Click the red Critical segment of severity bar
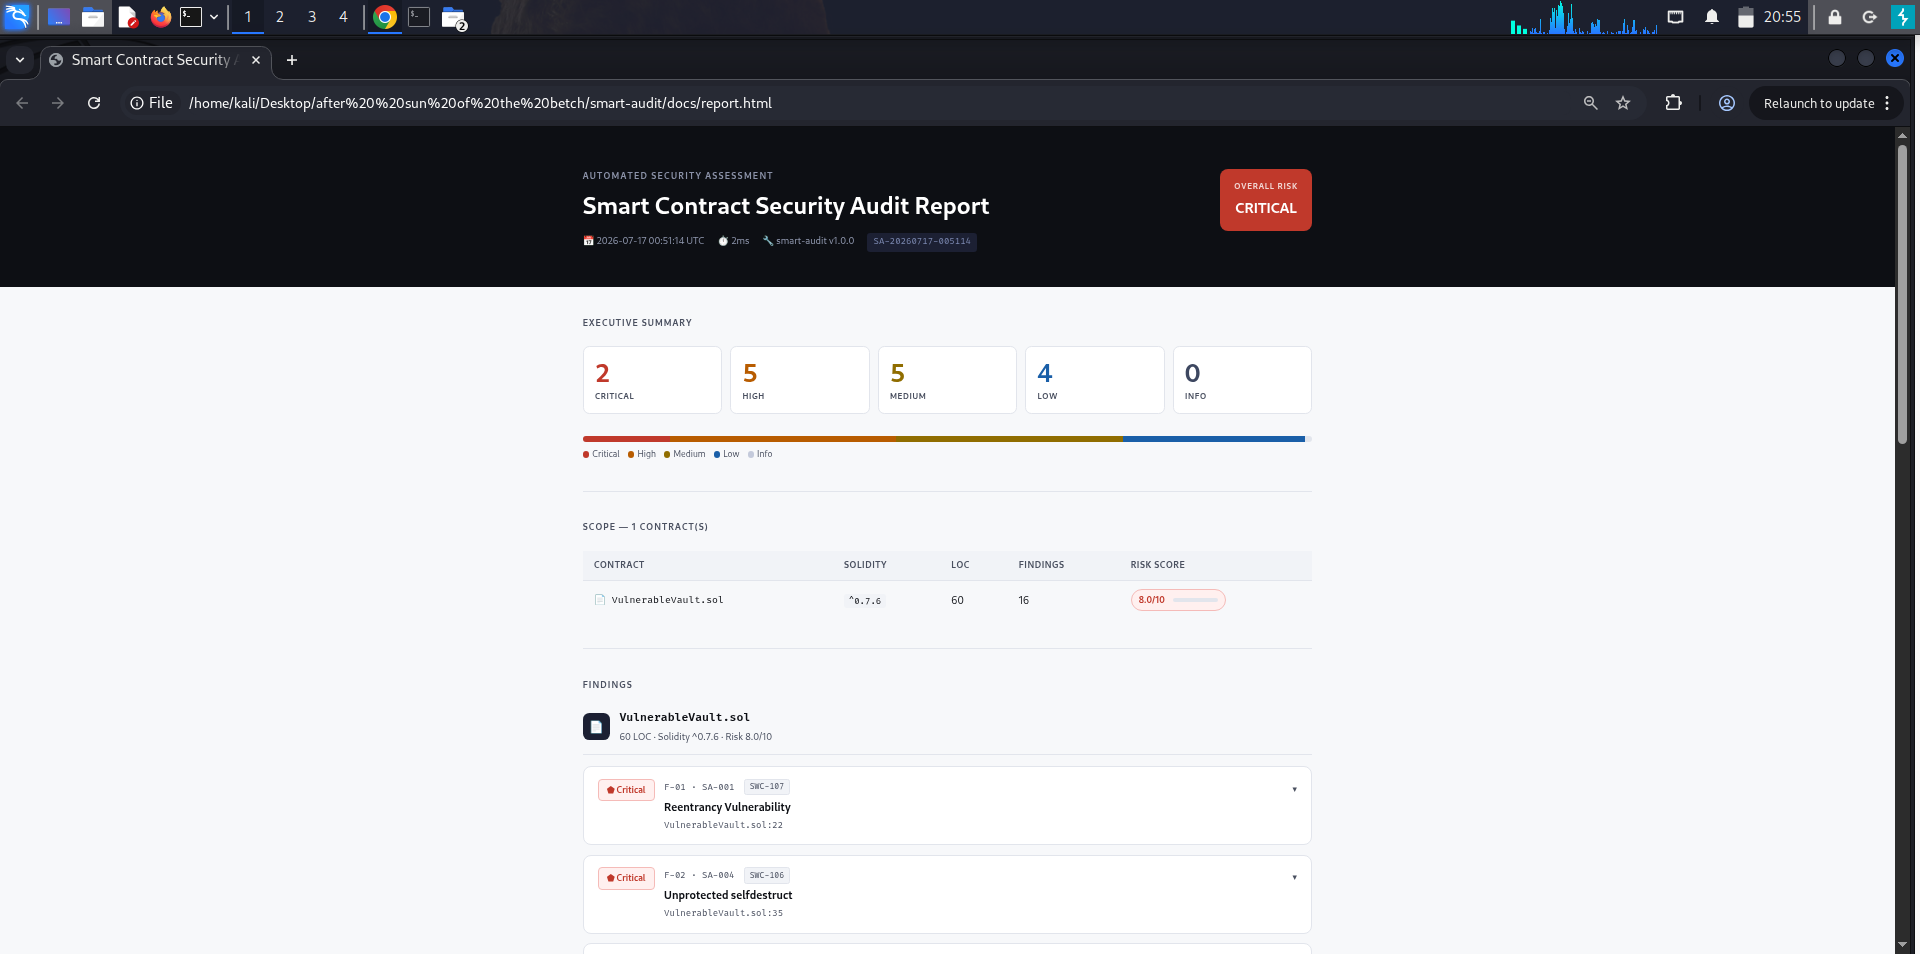The height and width of the screenshot is (954, 1920). [x=626, y=439]
